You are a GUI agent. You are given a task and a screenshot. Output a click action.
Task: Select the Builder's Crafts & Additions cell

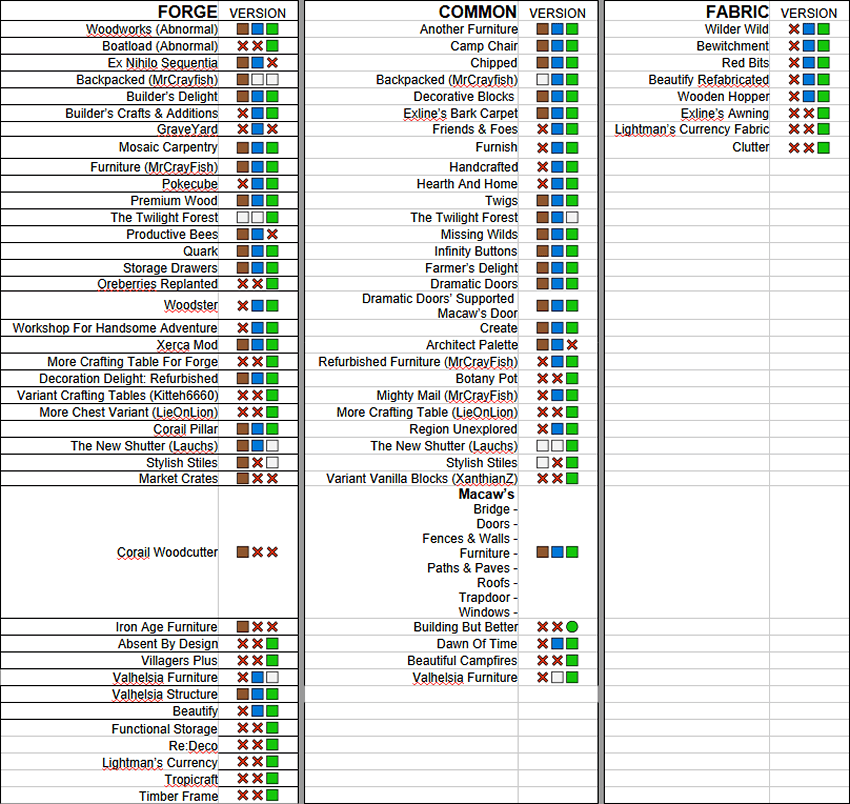pyautogui.click(x=110, y=113)
